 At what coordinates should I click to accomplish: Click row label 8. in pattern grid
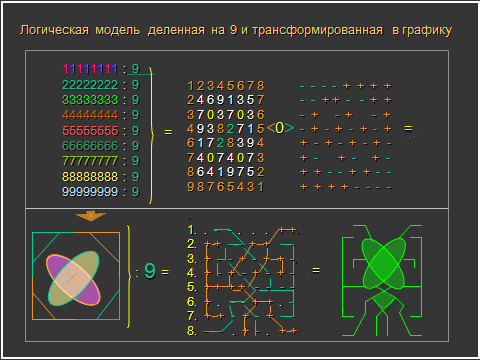(192, 331)
